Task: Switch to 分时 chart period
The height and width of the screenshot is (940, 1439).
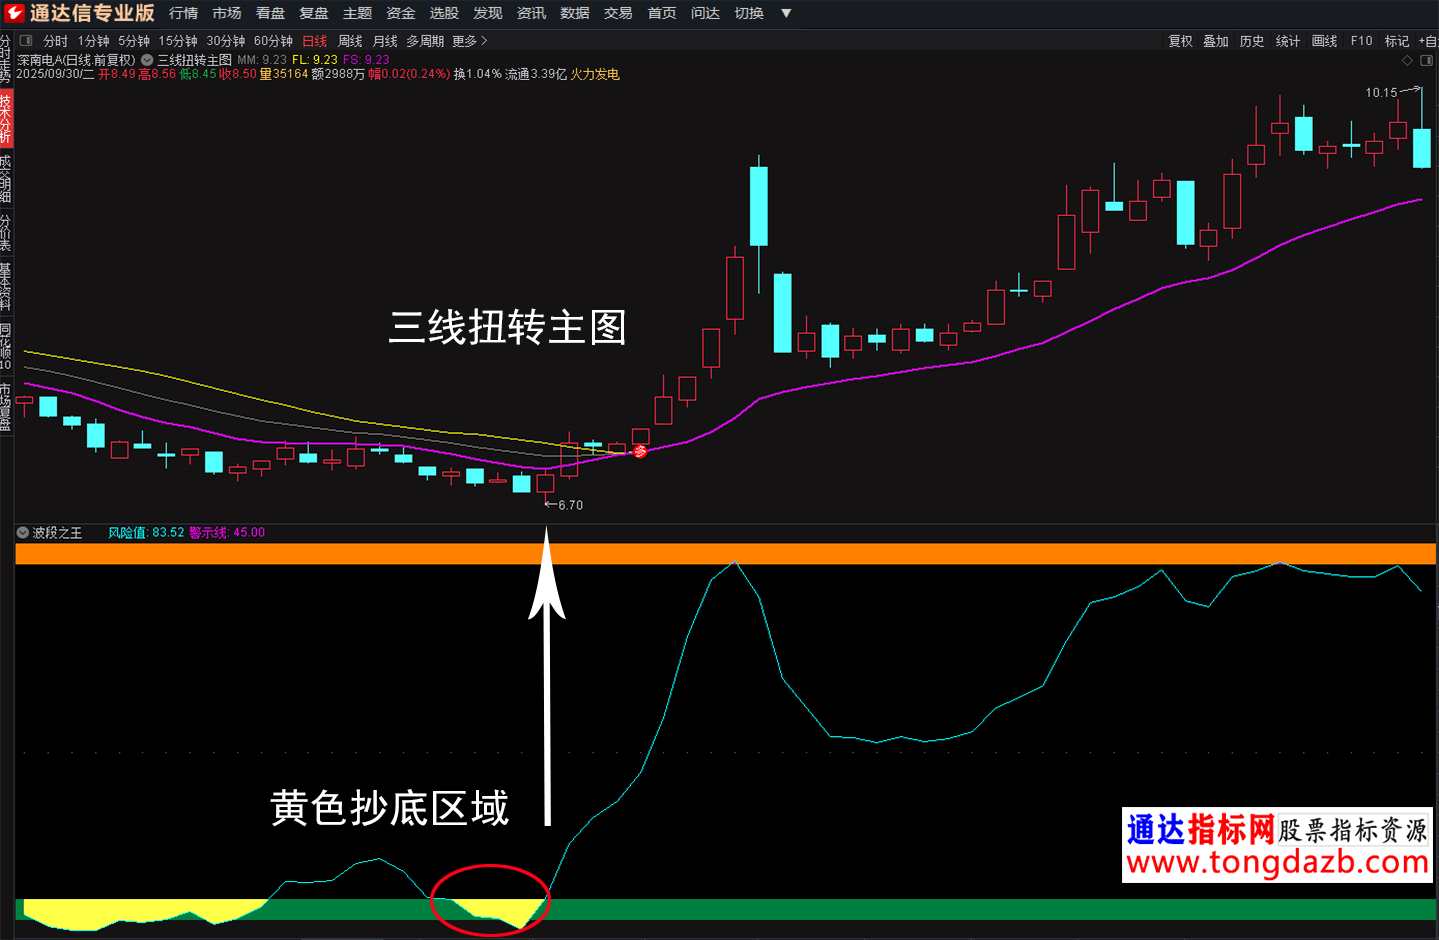Action: (56, 41)
